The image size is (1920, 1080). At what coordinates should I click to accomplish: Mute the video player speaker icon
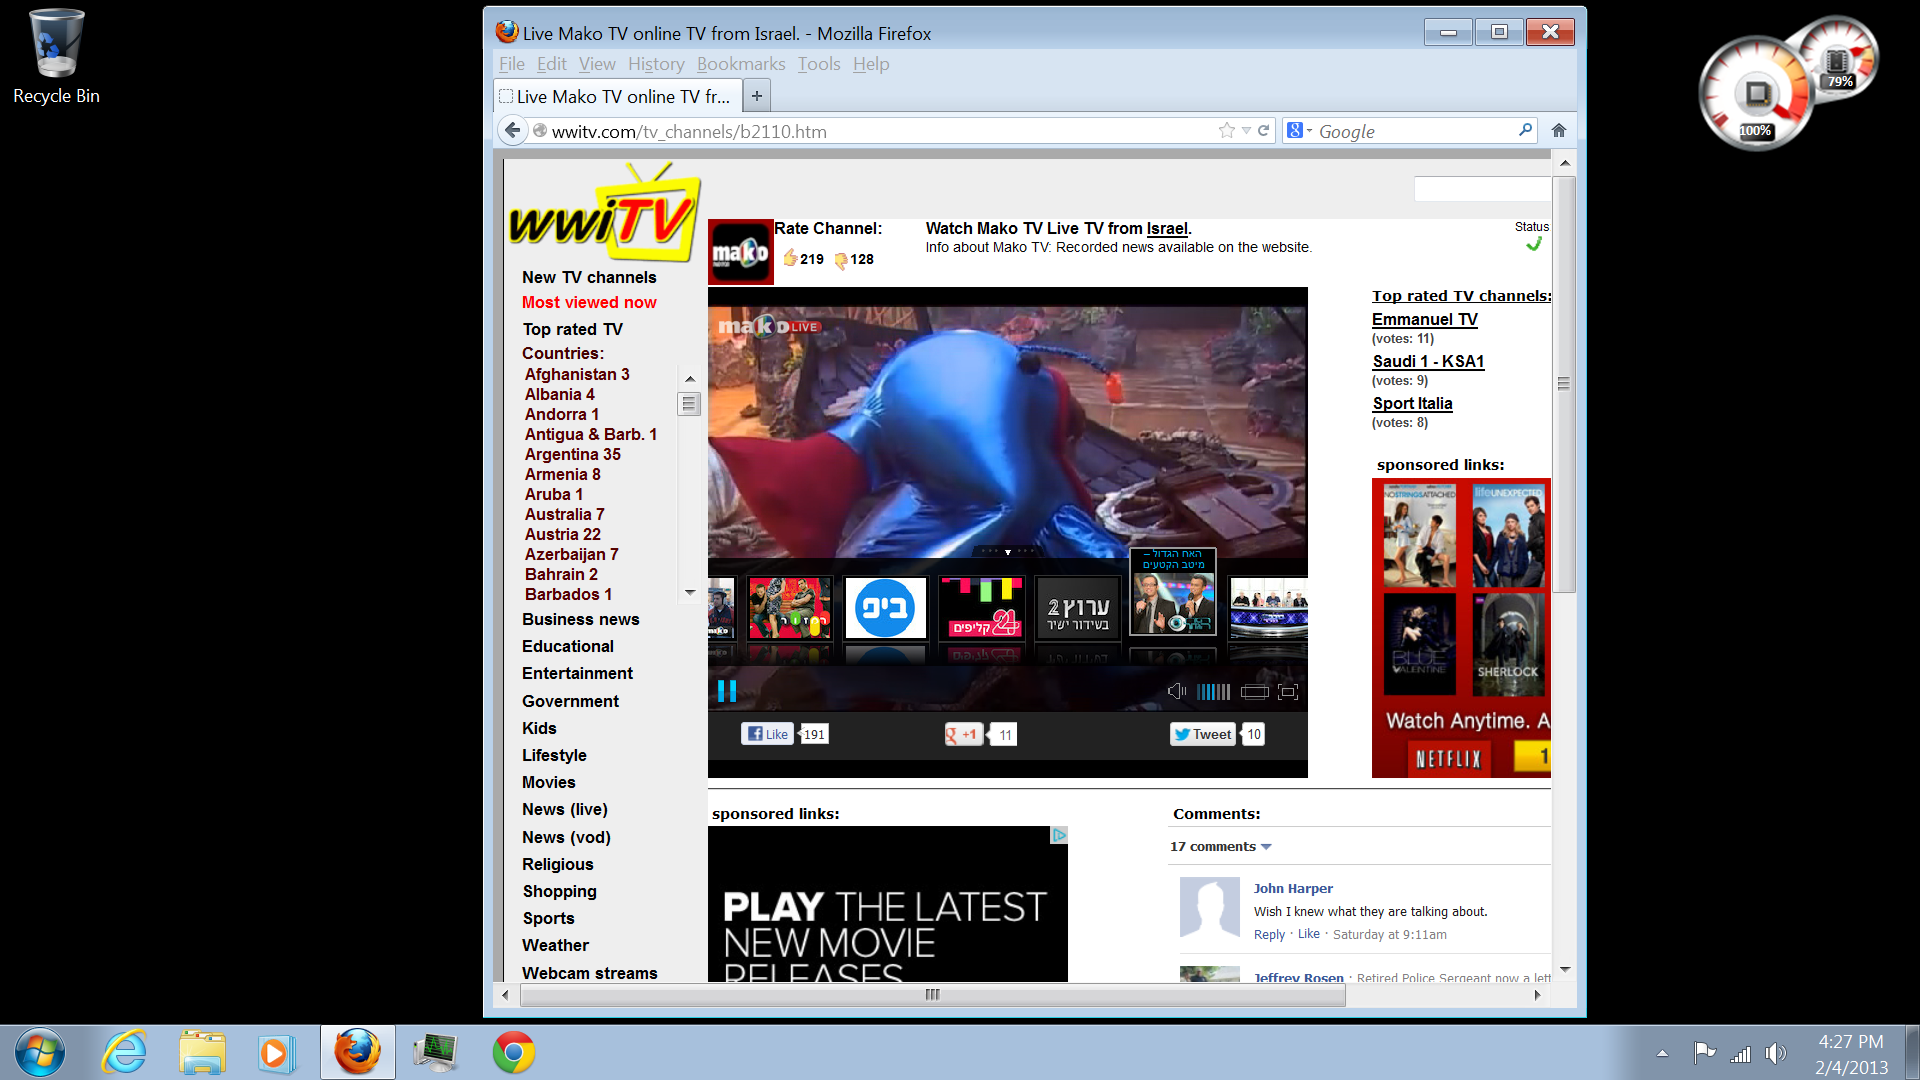pyautogui.click(x=1177, y=691)
